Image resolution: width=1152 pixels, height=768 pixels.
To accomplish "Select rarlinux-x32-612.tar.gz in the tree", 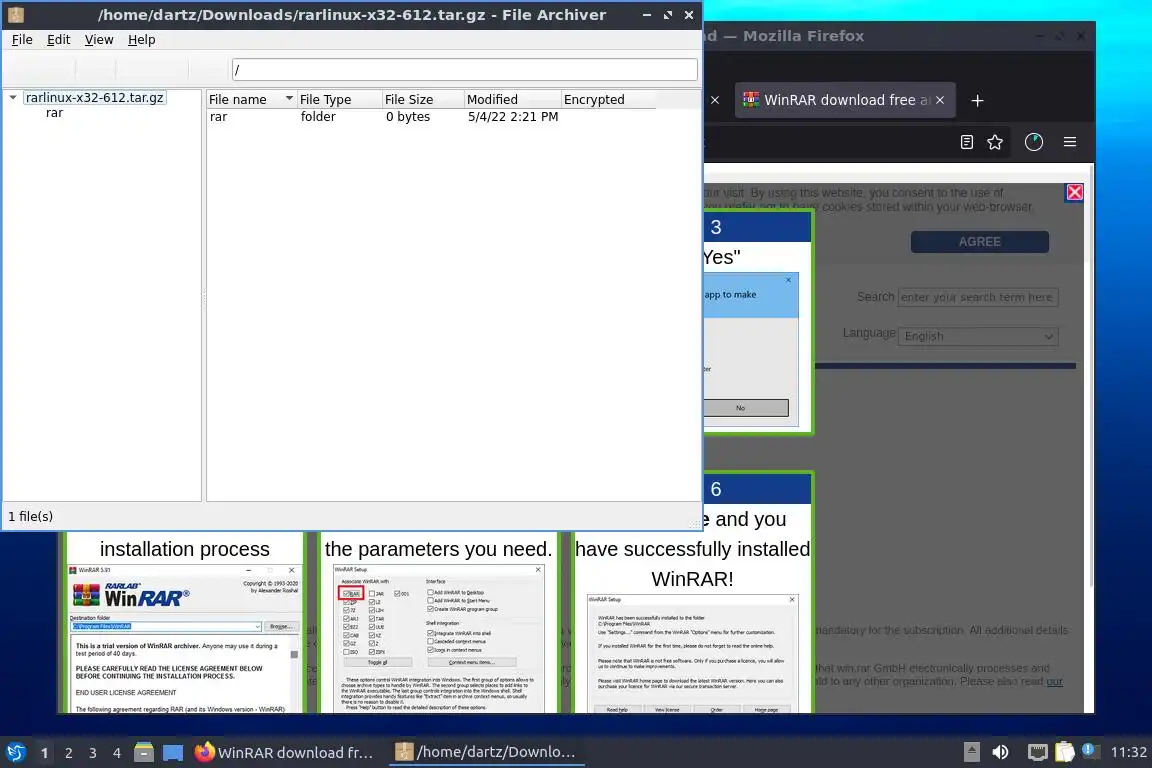I will pyautogui.click(x=95, y=98).
